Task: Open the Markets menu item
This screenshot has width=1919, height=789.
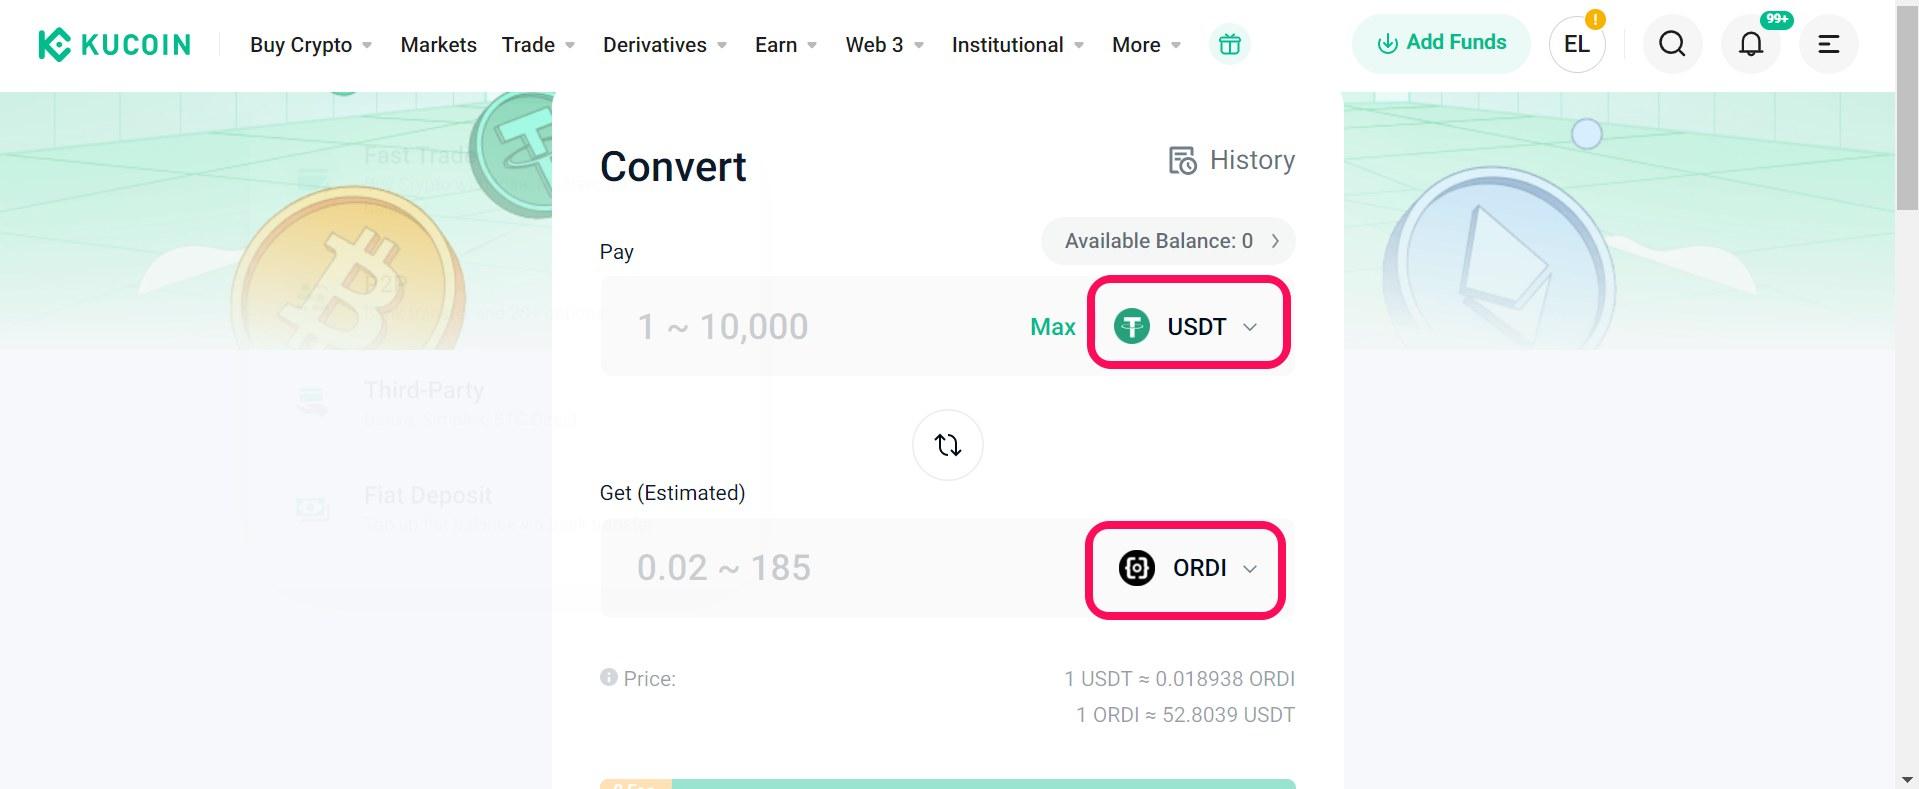Action: pos(438,45)
